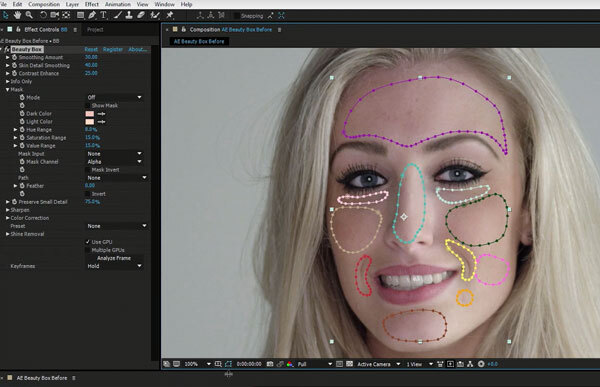Image resolution: width=600 pixels, height=387 pixels.
Task: Select the Type text tool
Action: coord(103,15)
